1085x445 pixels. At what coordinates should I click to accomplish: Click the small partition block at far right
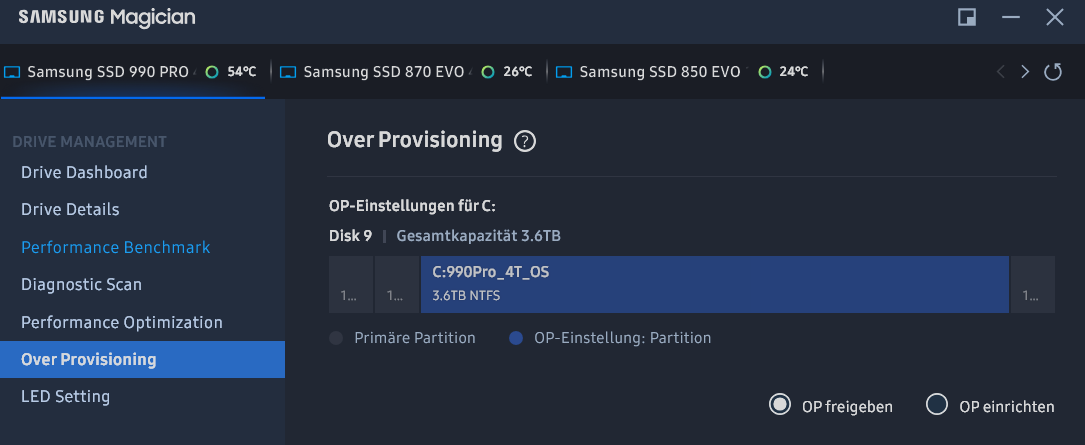pyautogui.click(x=1032, y=284)
